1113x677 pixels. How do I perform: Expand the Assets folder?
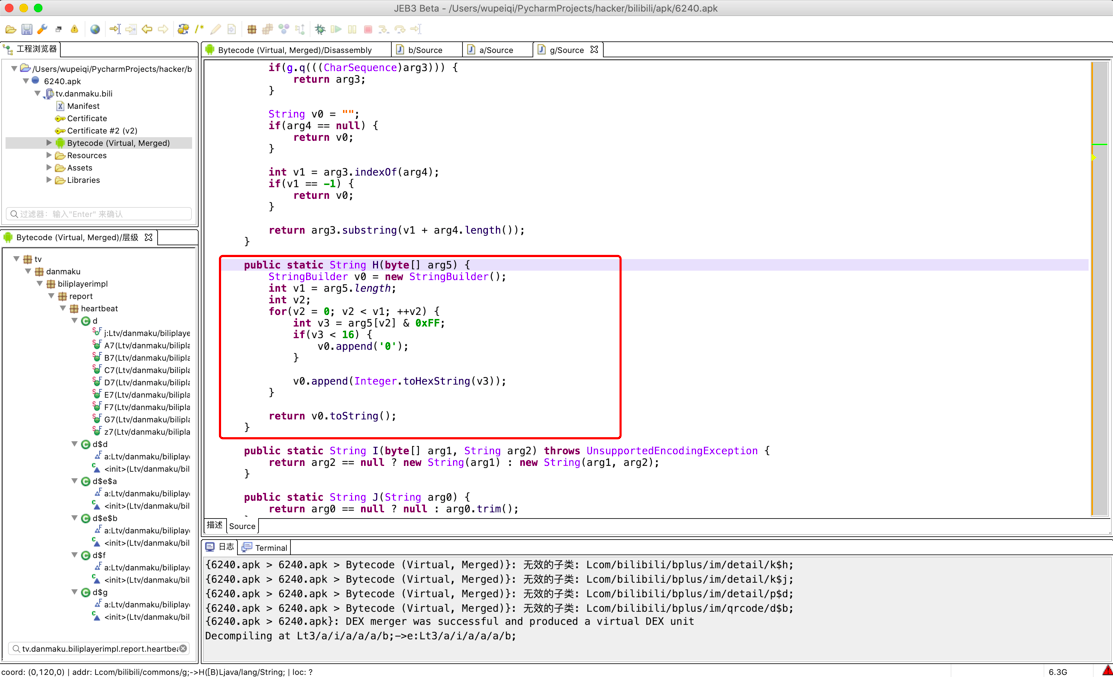point(49,167)
